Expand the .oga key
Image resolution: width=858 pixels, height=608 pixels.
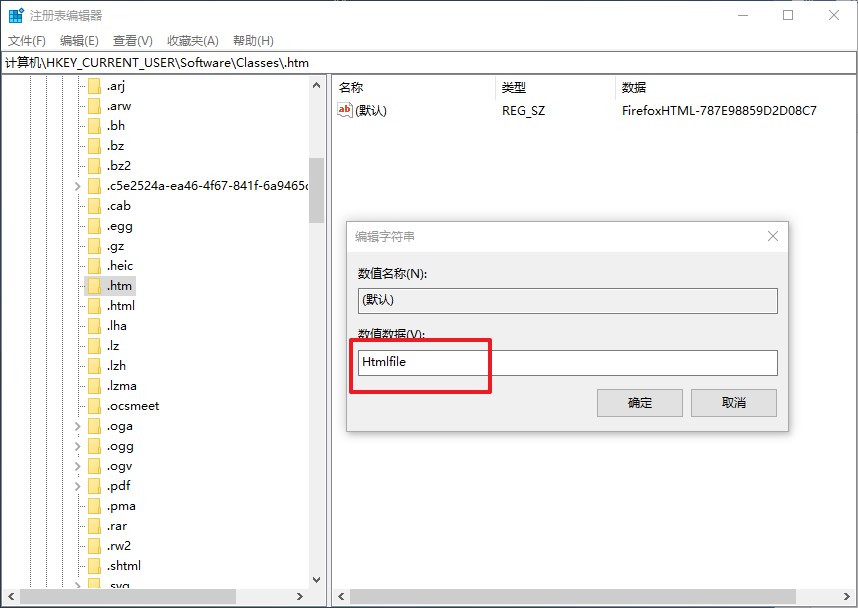tap(77, 426)
